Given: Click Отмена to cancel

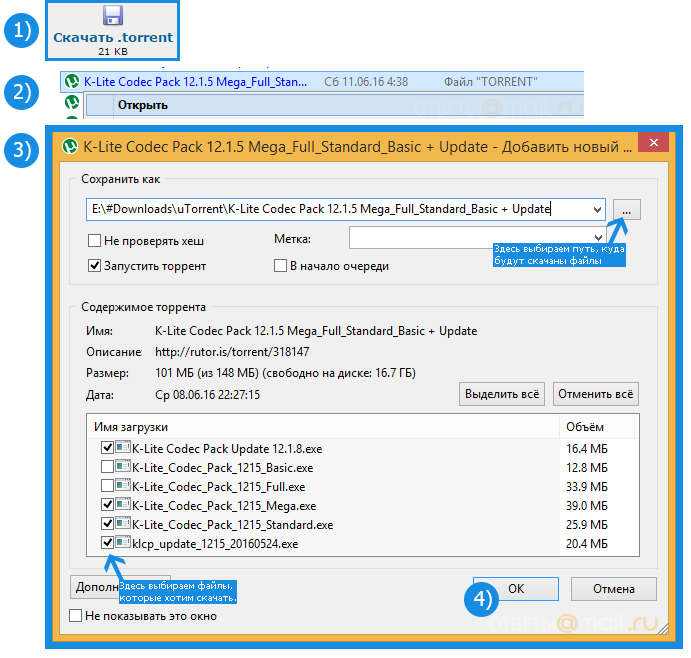Looking at the screenshot, I should pos(613,589).
